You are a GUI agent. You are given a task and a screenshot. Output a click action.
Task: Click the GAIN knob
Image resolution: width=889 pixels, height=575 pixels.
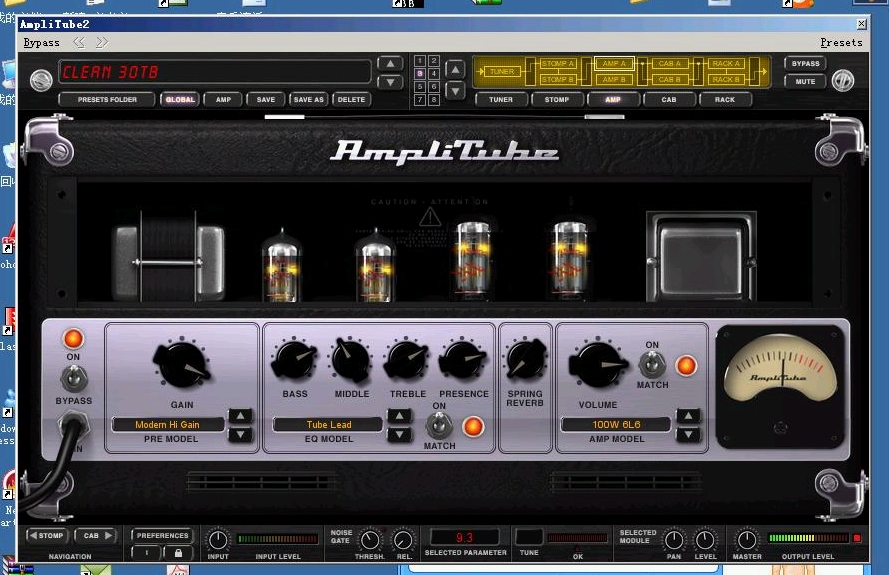click(x=181, y=365)
